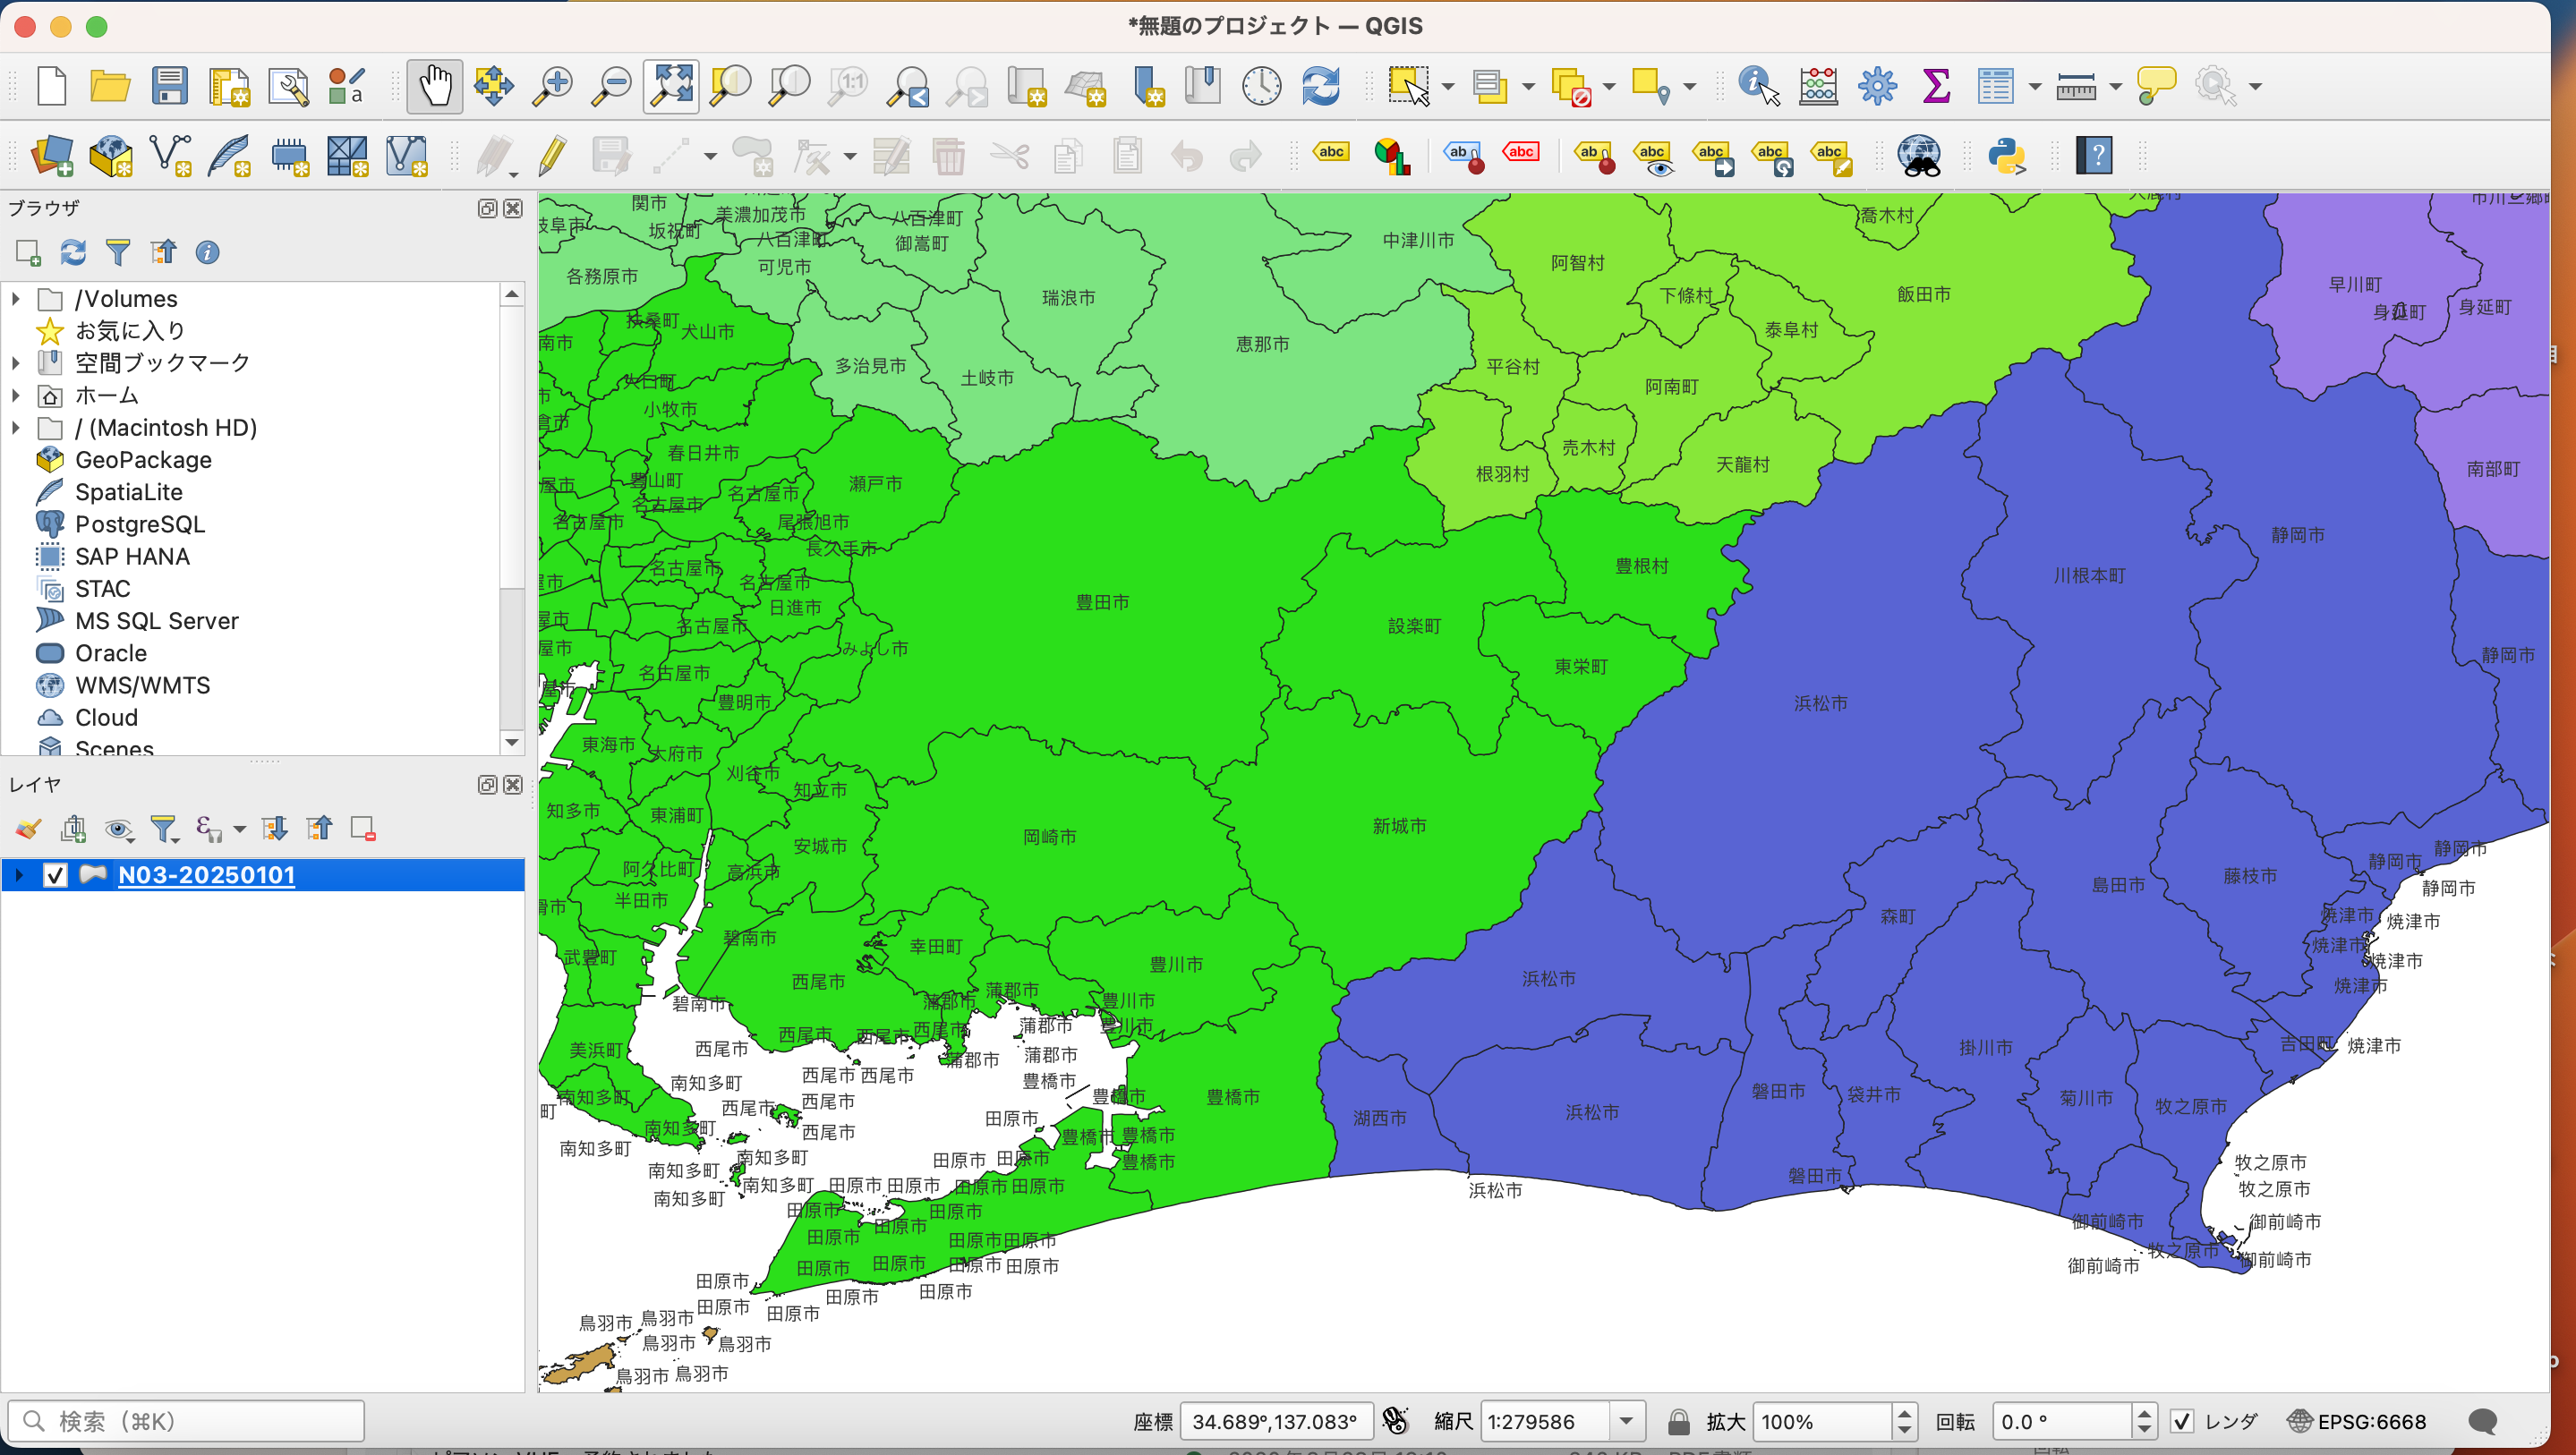2576x1455 pixels.
Task: Select WMS/WMTS in the browser panel
Action: pos(142,685)
